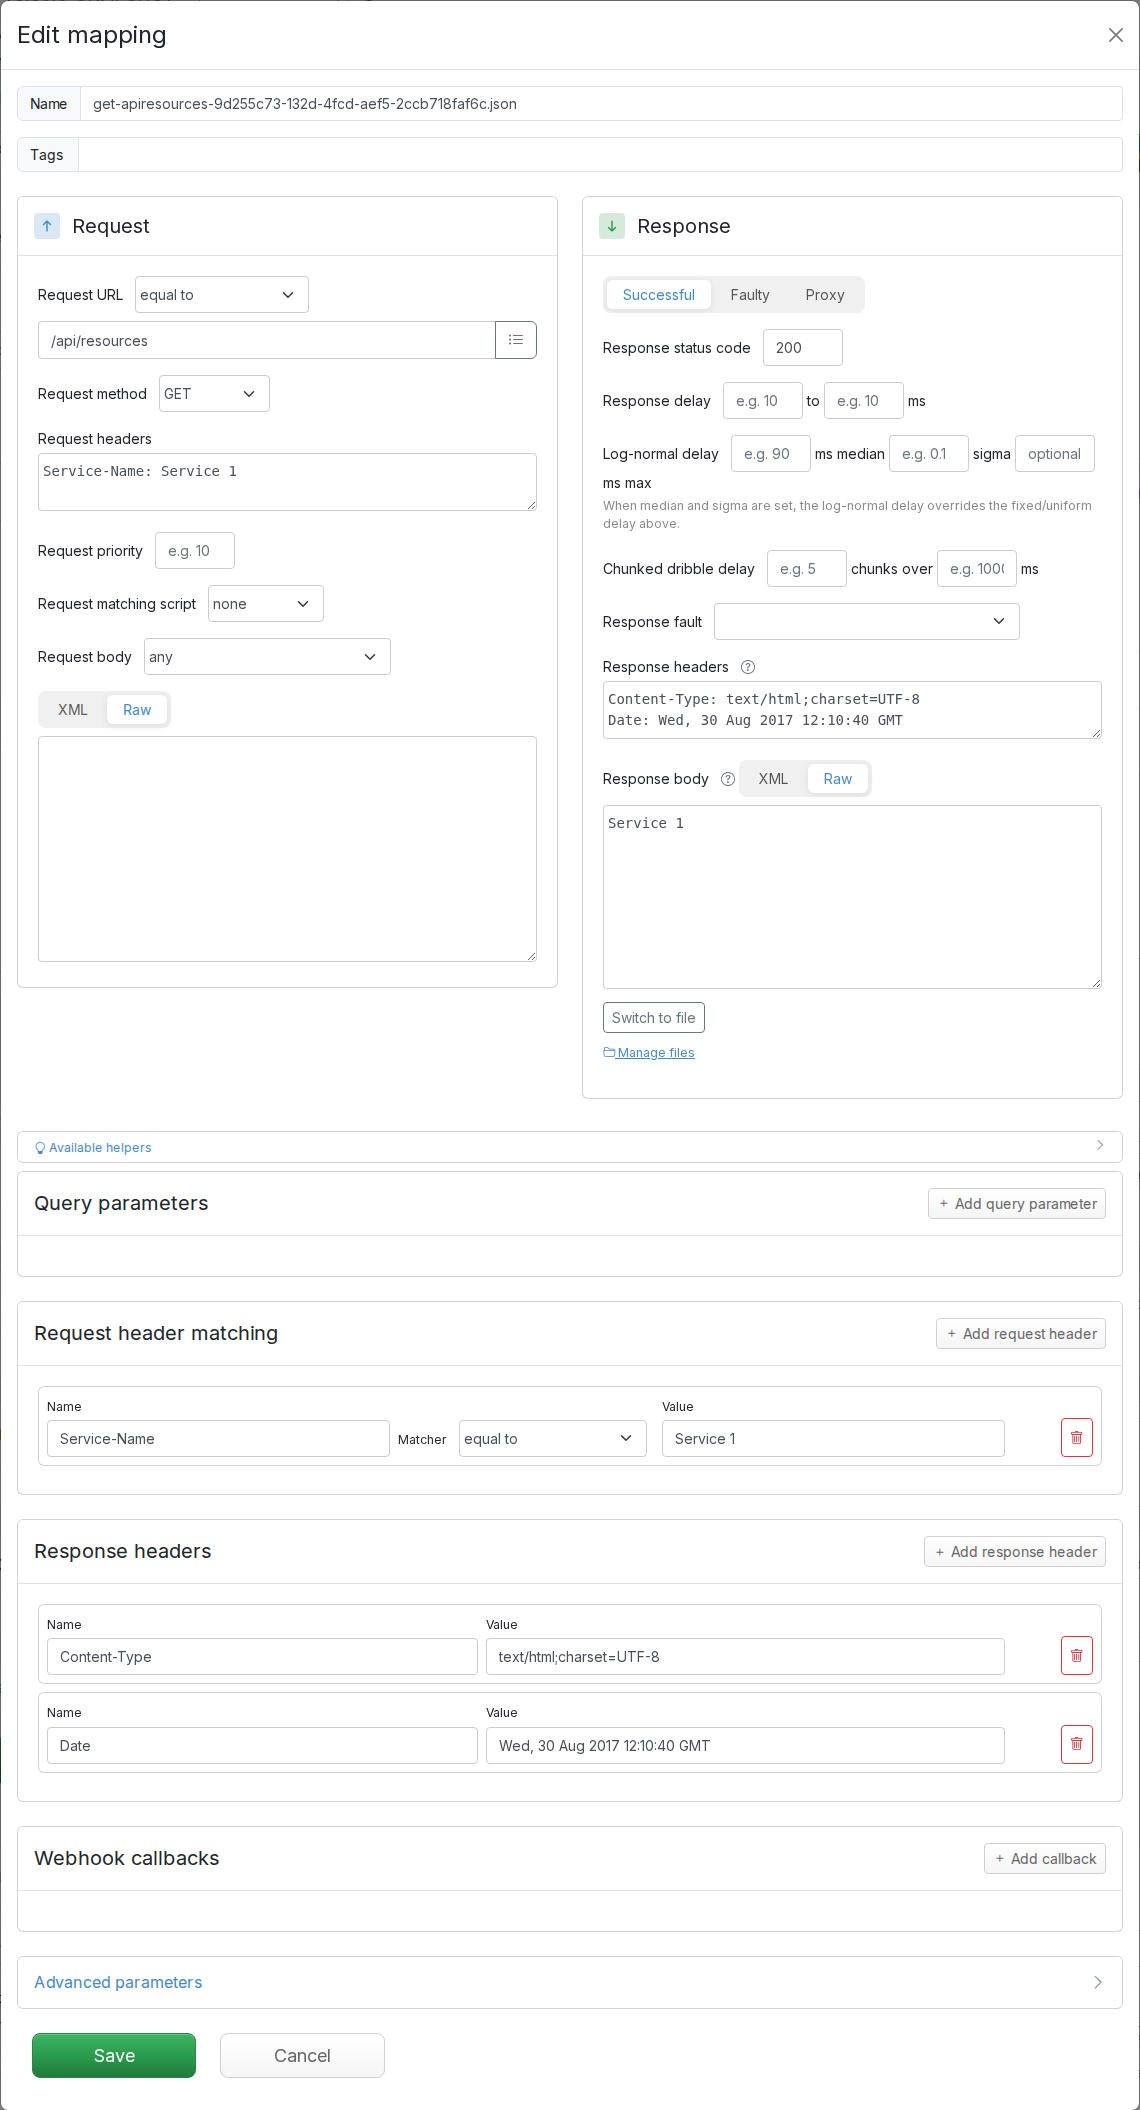
Task: Click the Request up-arrow icon
Action: click(47, 226)
